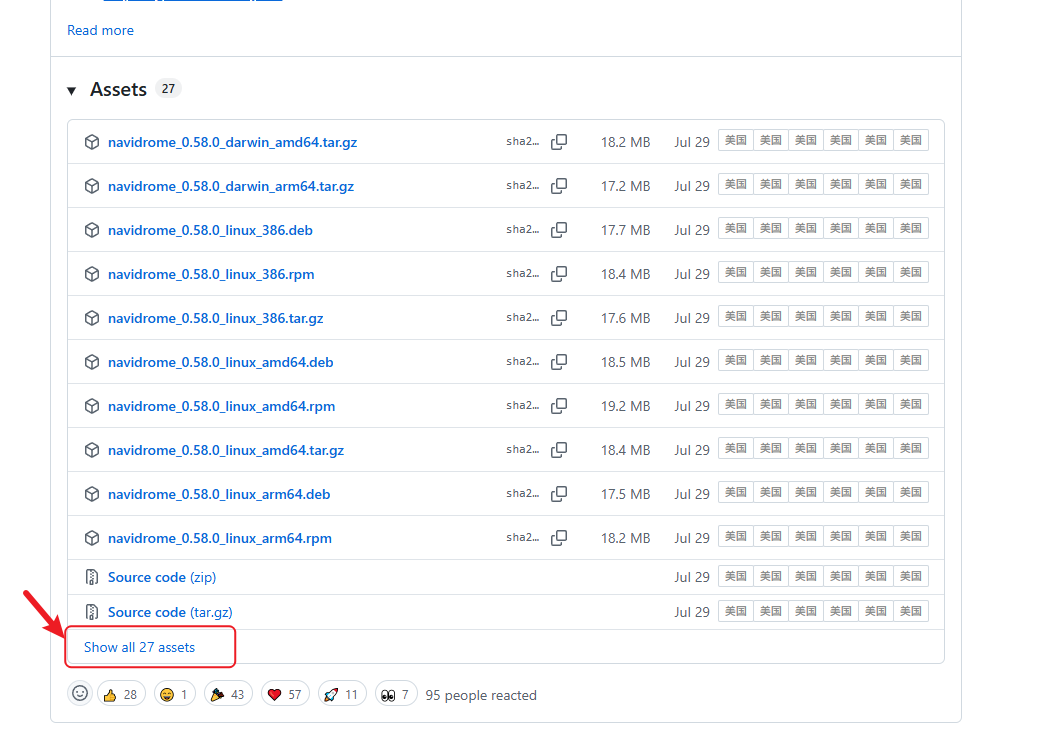Copy sha256 for darwin_amd64.tar.gz
The height and width of the screenshot is (744, 1064).
point(559,142)
